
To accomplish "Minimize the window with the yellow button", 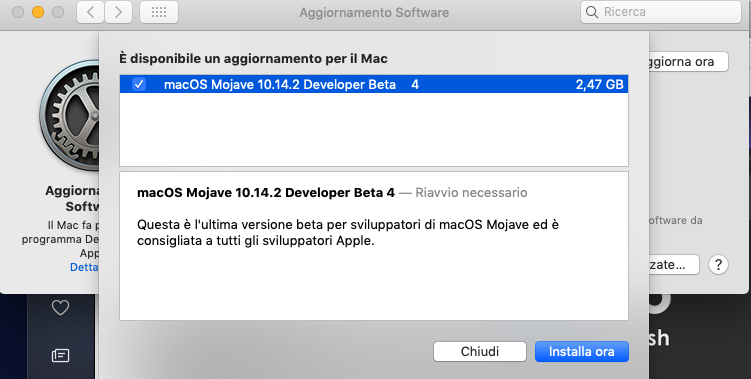I will pos(38,12).
